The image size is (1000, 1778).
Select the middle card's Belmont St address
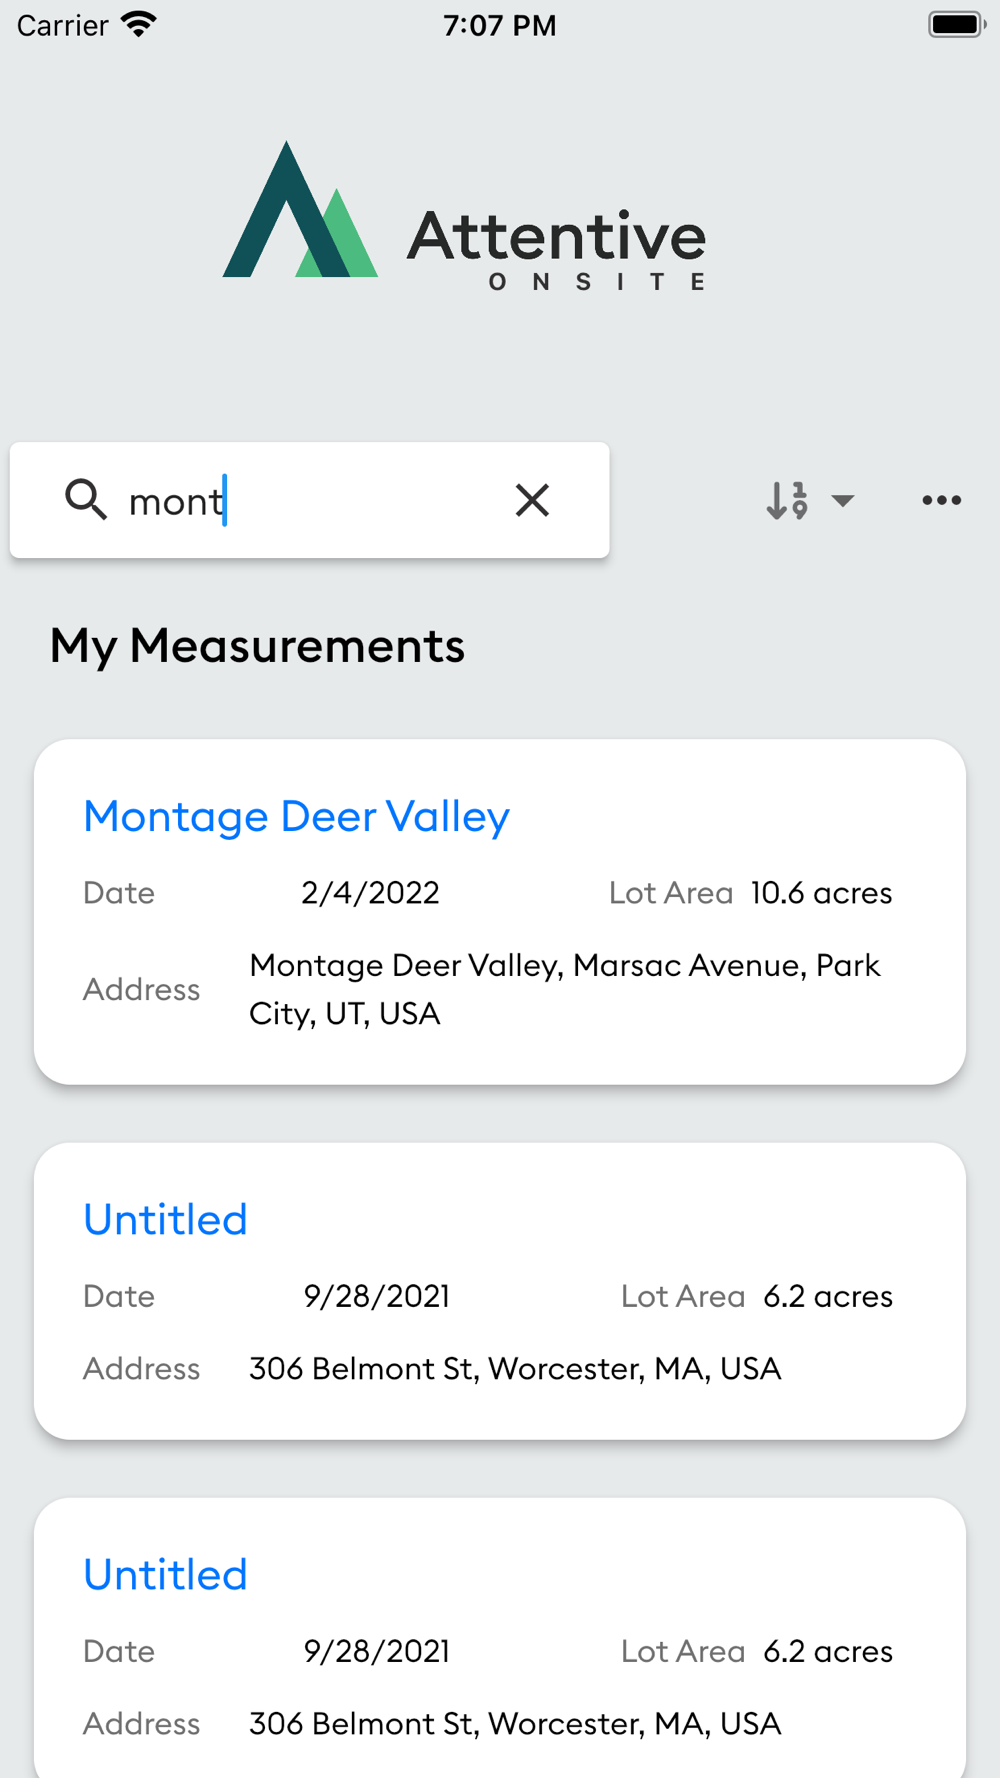coord(514,1368)
